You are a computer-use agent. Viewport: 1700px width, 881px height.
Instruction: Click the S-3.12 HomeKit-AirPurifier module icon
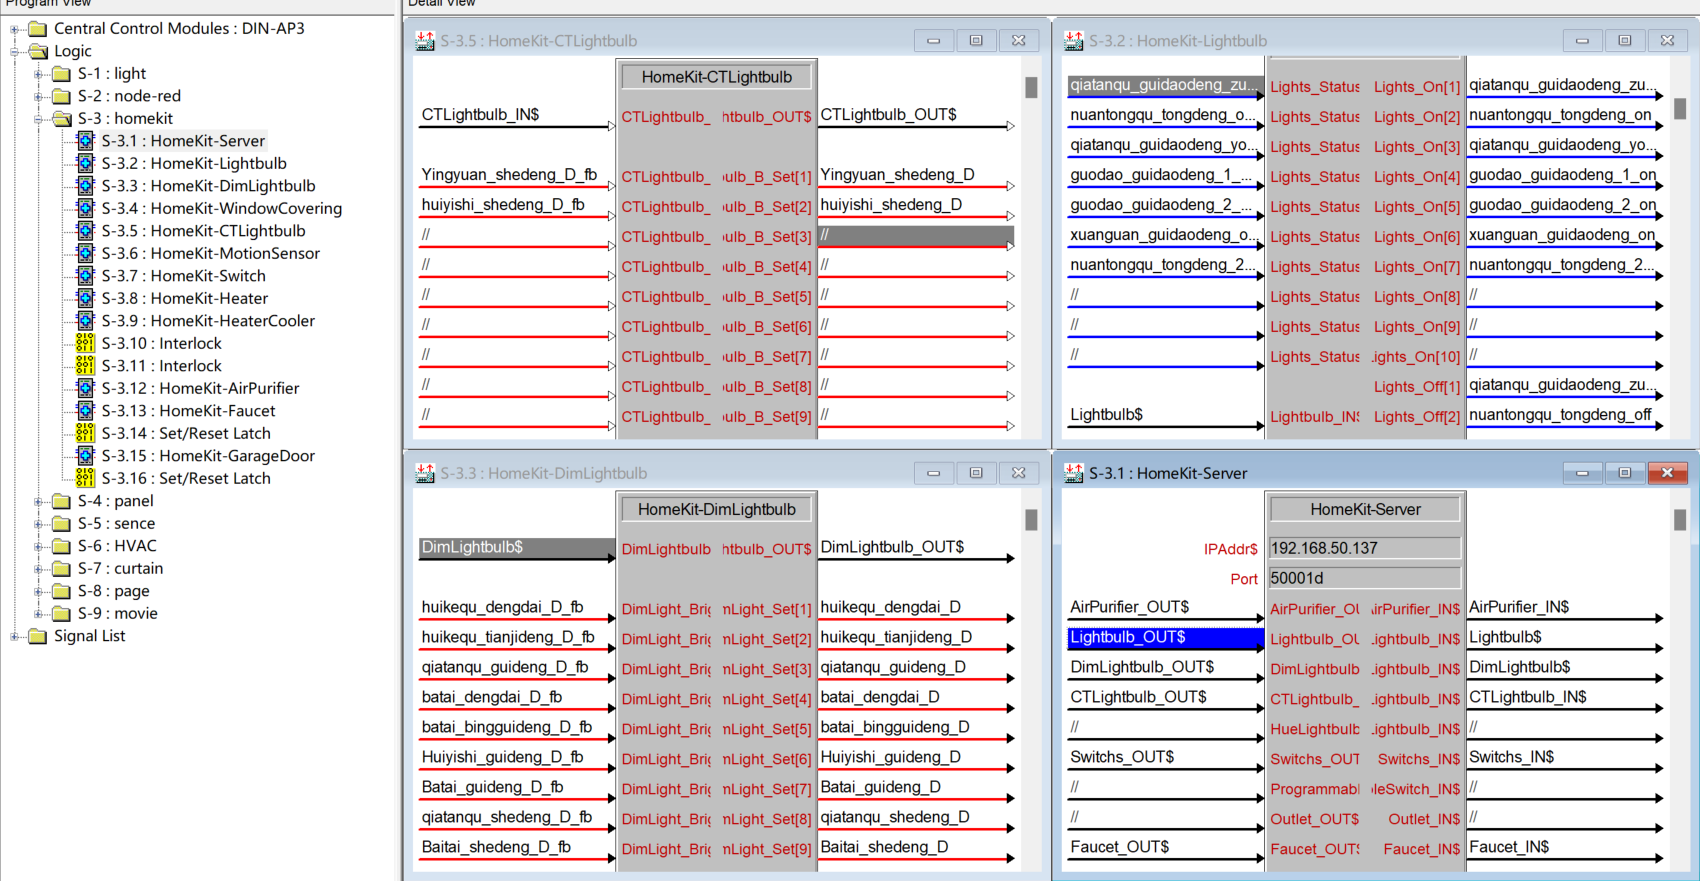86,388
